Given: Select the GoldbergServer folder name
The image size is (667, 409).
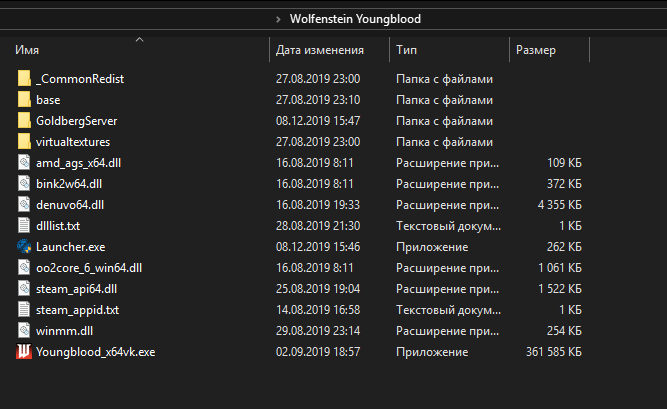Looking at the screenshot, I should 77,121.
